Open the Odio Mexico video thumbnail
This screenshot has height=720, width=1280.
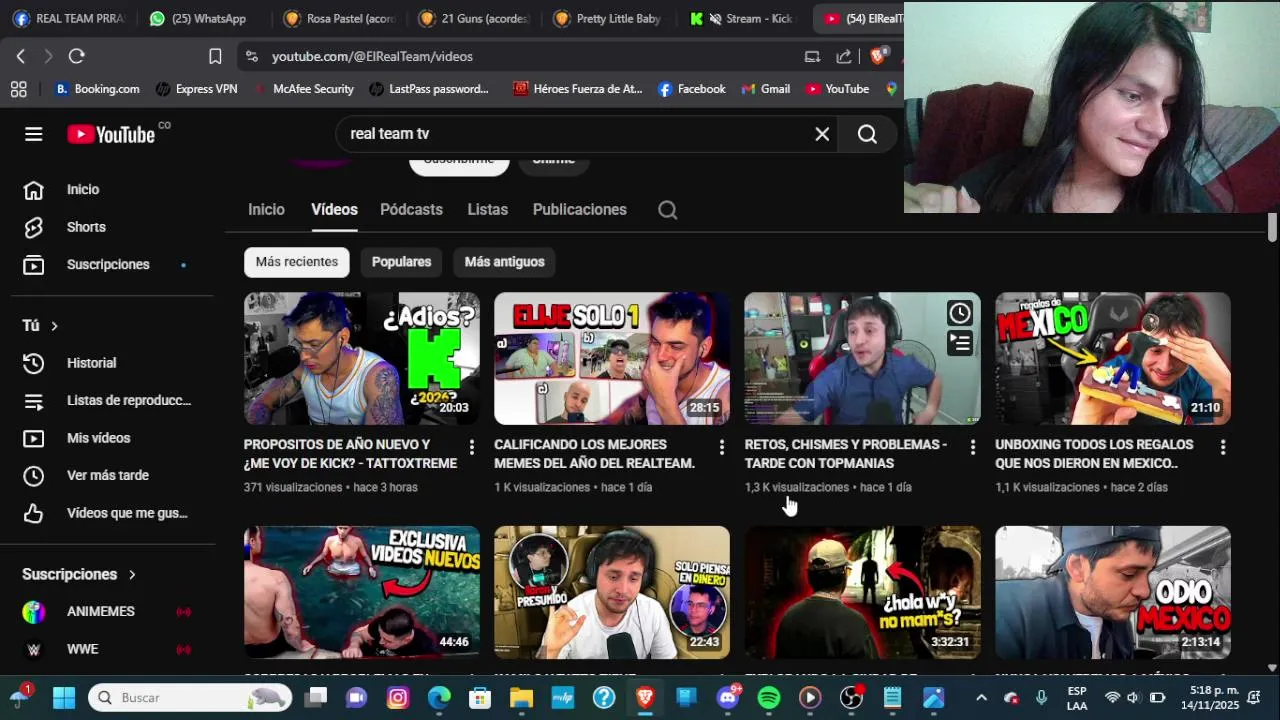point(1113,592)
